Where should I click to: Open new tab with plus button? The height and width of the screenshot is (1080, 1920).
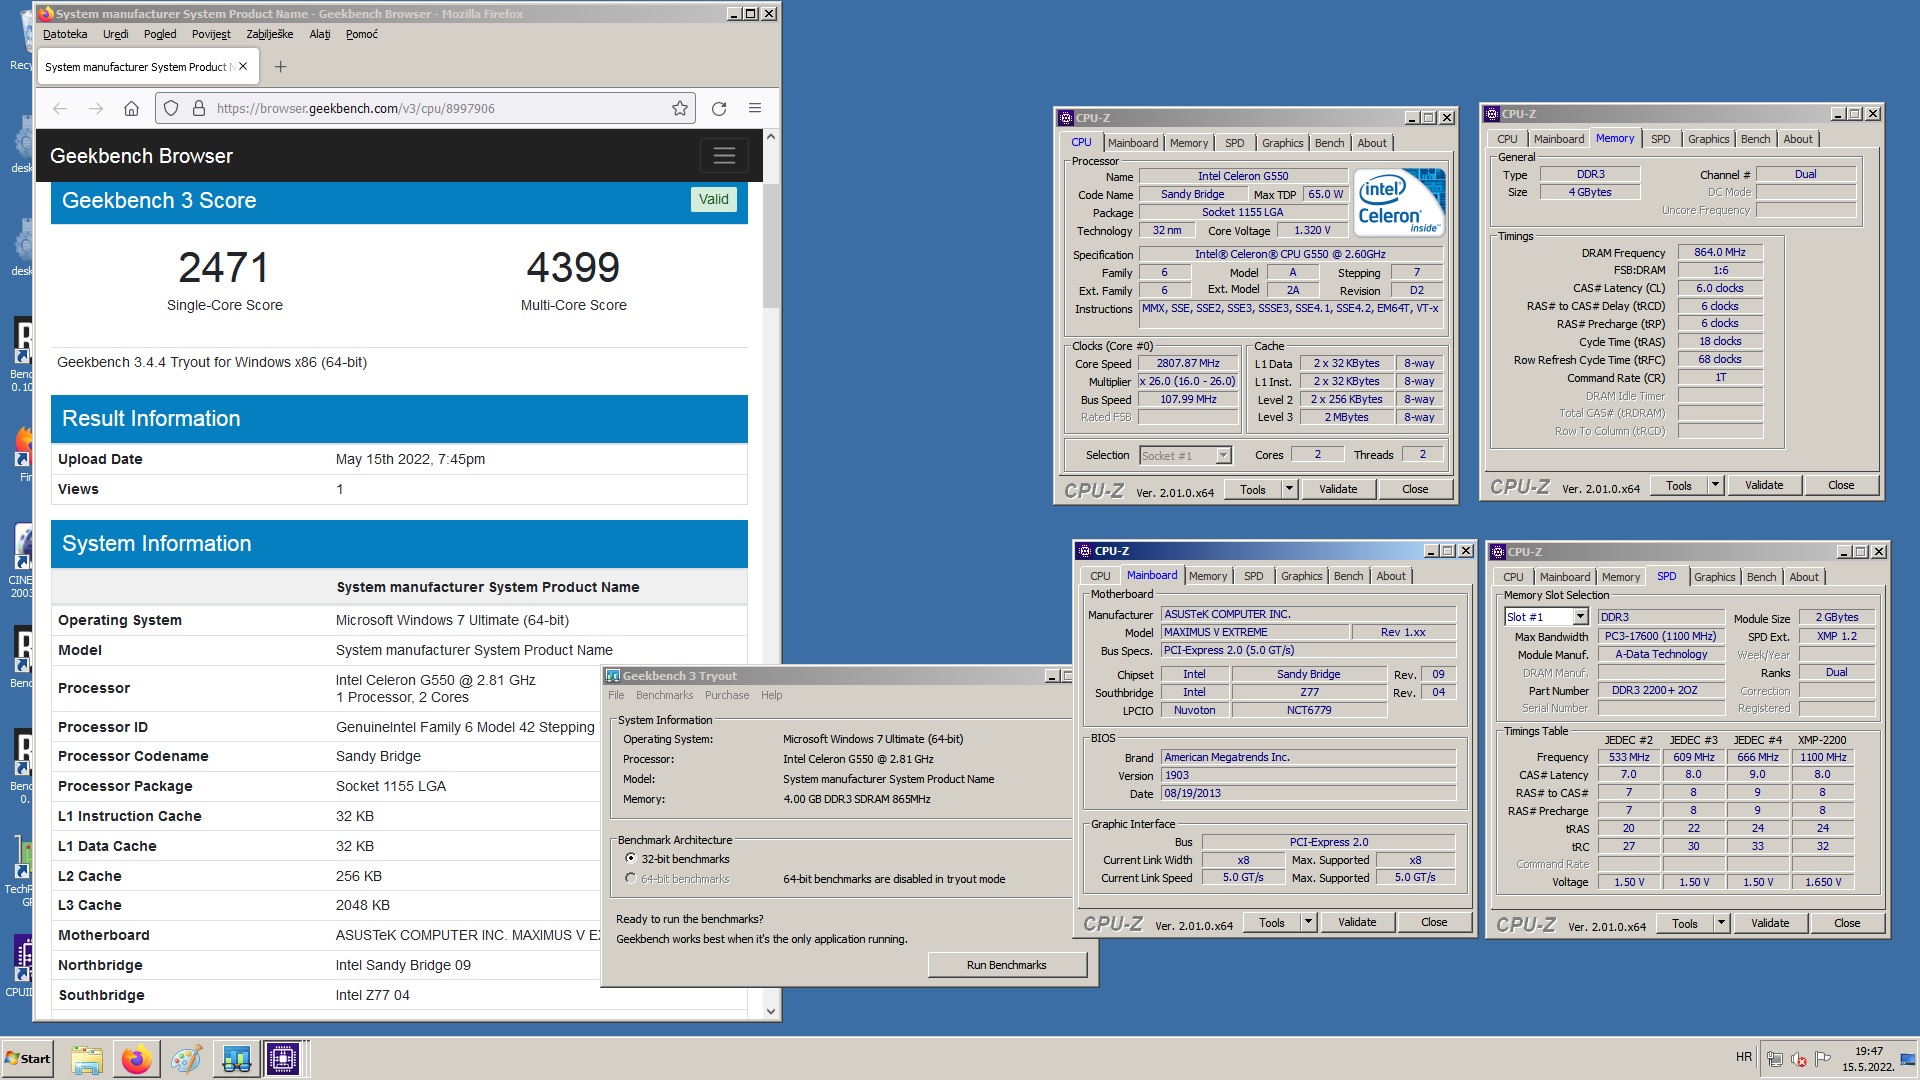[281, 67]
